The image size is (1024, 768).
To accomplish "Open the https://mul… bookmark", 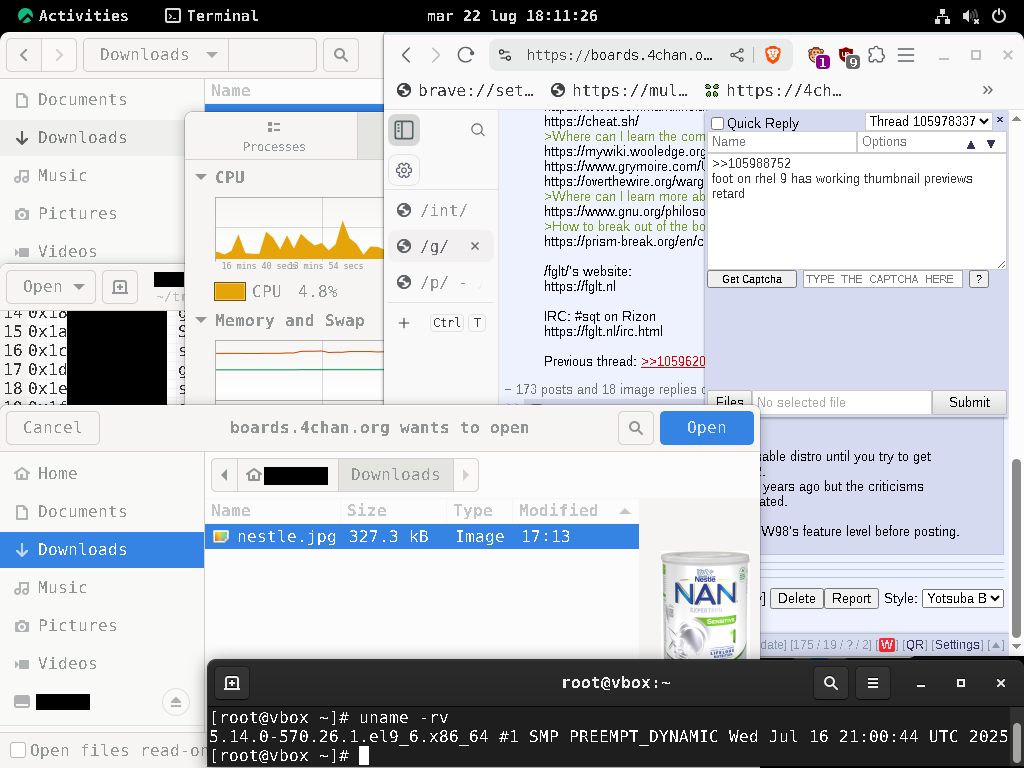I will click(619, 90).
